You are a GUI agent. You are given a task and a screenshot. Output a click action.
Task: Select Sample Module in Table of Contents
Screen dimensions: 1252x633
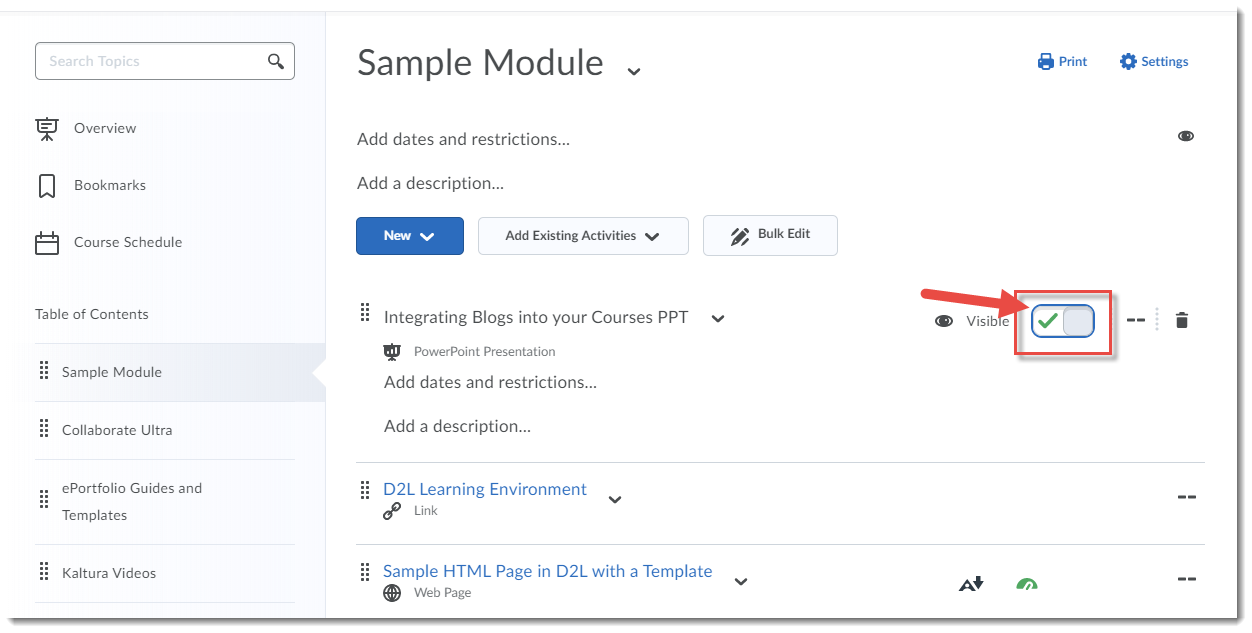[x=111, y=371]
